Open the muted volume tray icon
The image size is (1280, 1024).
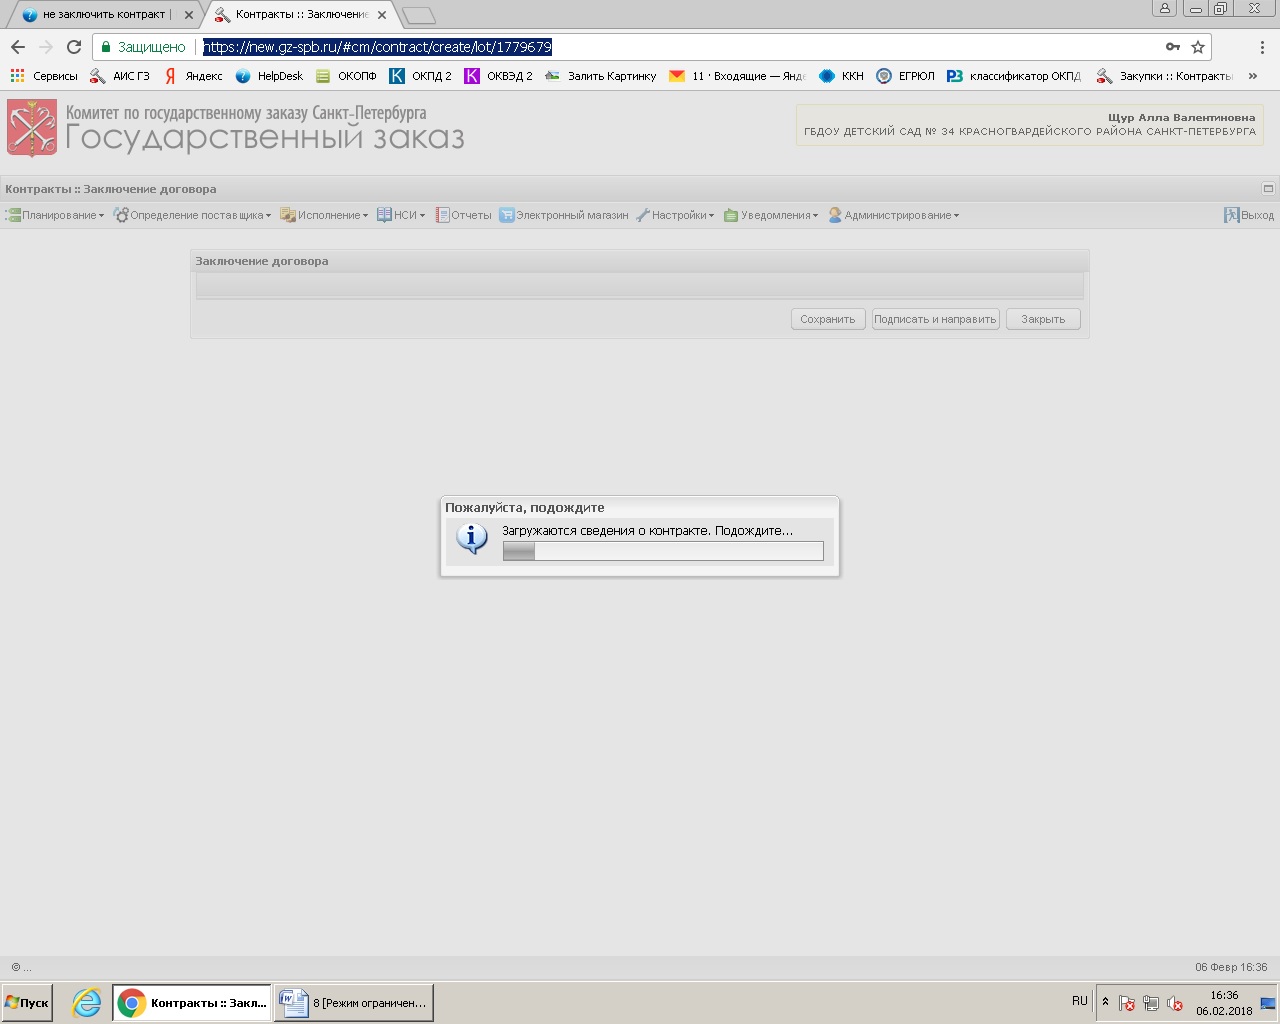tap(1175, 1003)
